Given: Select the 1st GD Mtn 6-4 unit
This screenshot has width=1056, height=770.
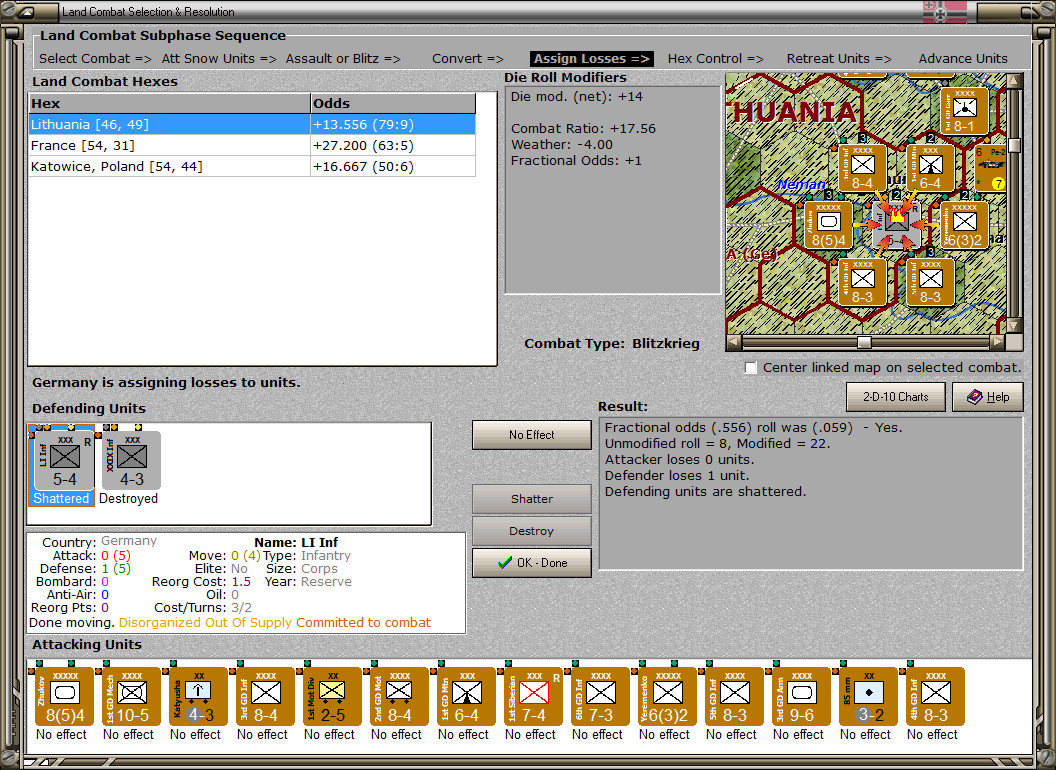Looking at the screenshot, I should pyautogui.click(x=466, y=696).
